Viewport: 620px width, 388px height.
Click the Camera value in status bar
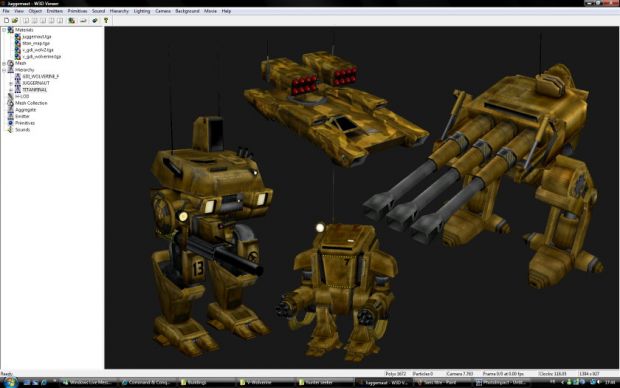(460, 374)
